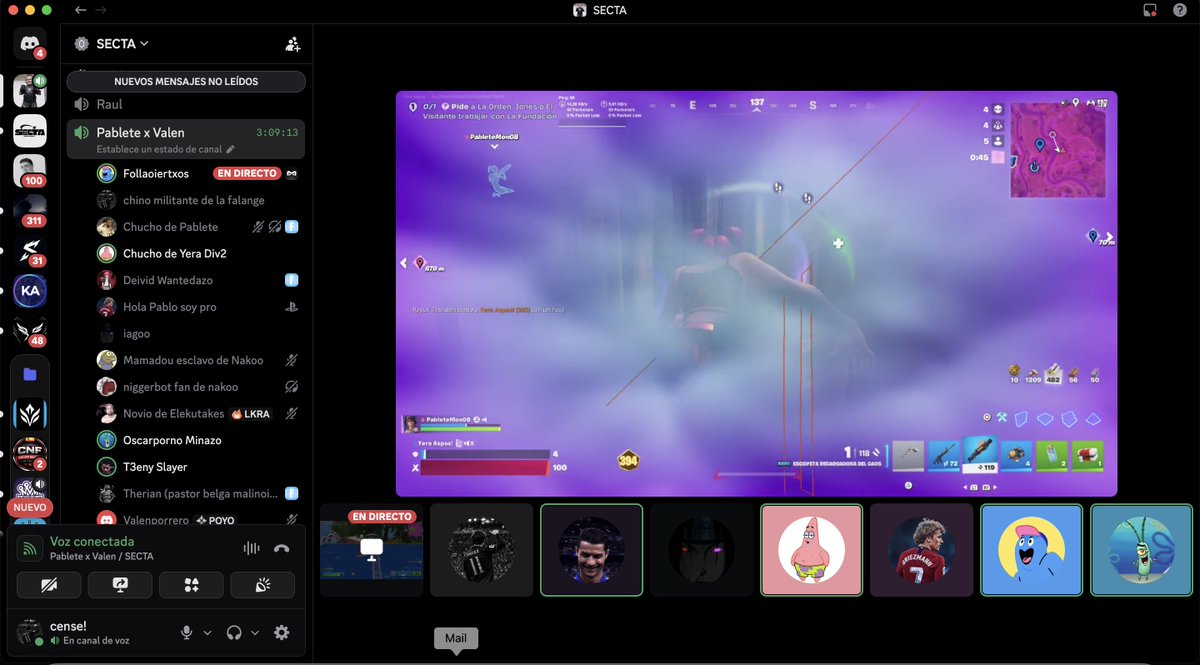Click EN DIRECTO badge beside Follaoiertxos
Image resolution: width=1200 pixels, height=665 pixels.
pyautogui.click(x=246, y=173)
